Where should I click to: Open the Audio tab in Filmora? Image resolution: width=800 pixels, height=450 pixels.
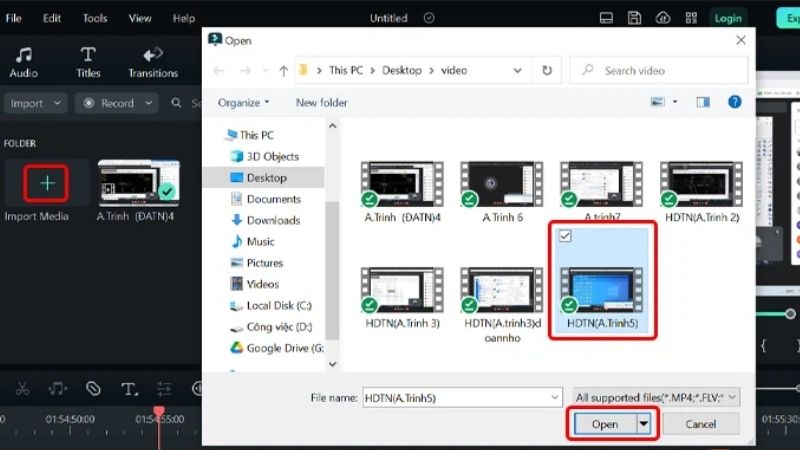coord(23,62)
